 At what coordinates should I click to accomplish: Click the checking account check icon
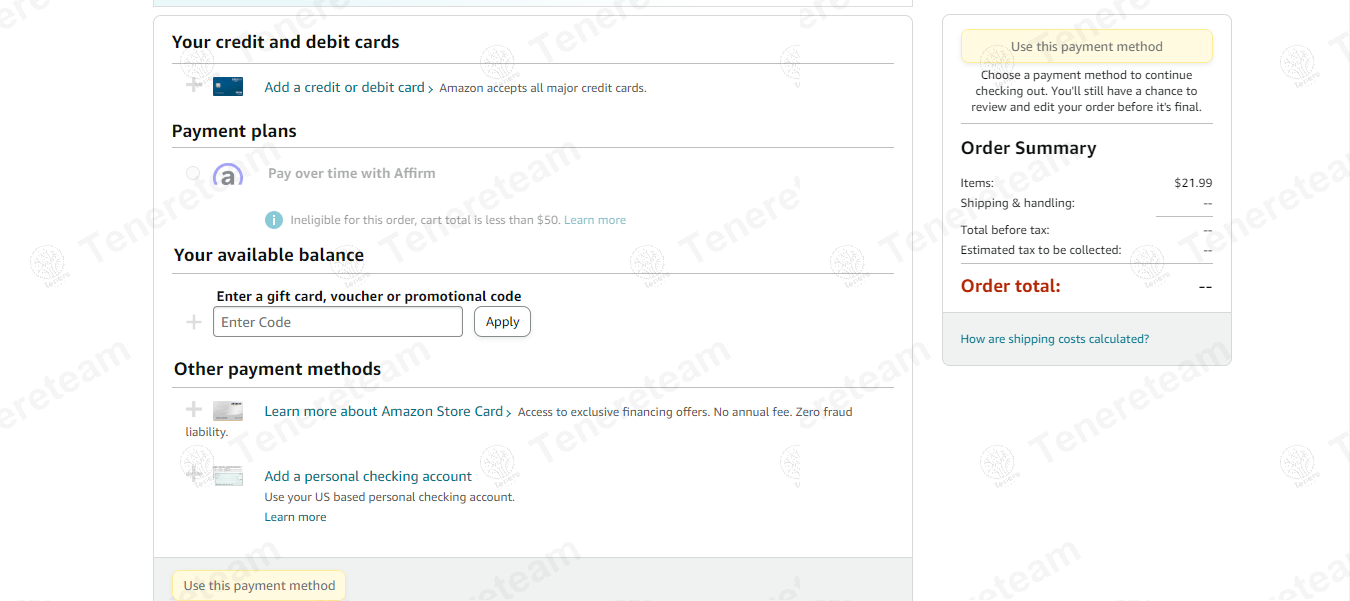pyautogui.click(x=228, y=476)
